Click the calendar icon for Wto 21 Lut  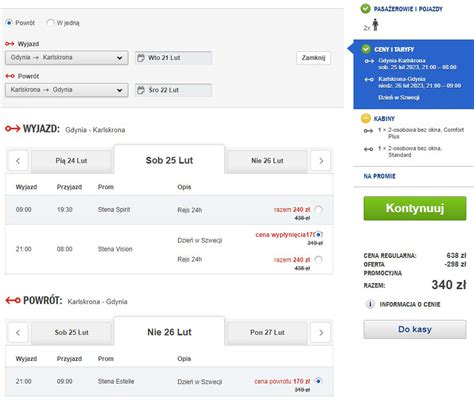click(141, 58)
